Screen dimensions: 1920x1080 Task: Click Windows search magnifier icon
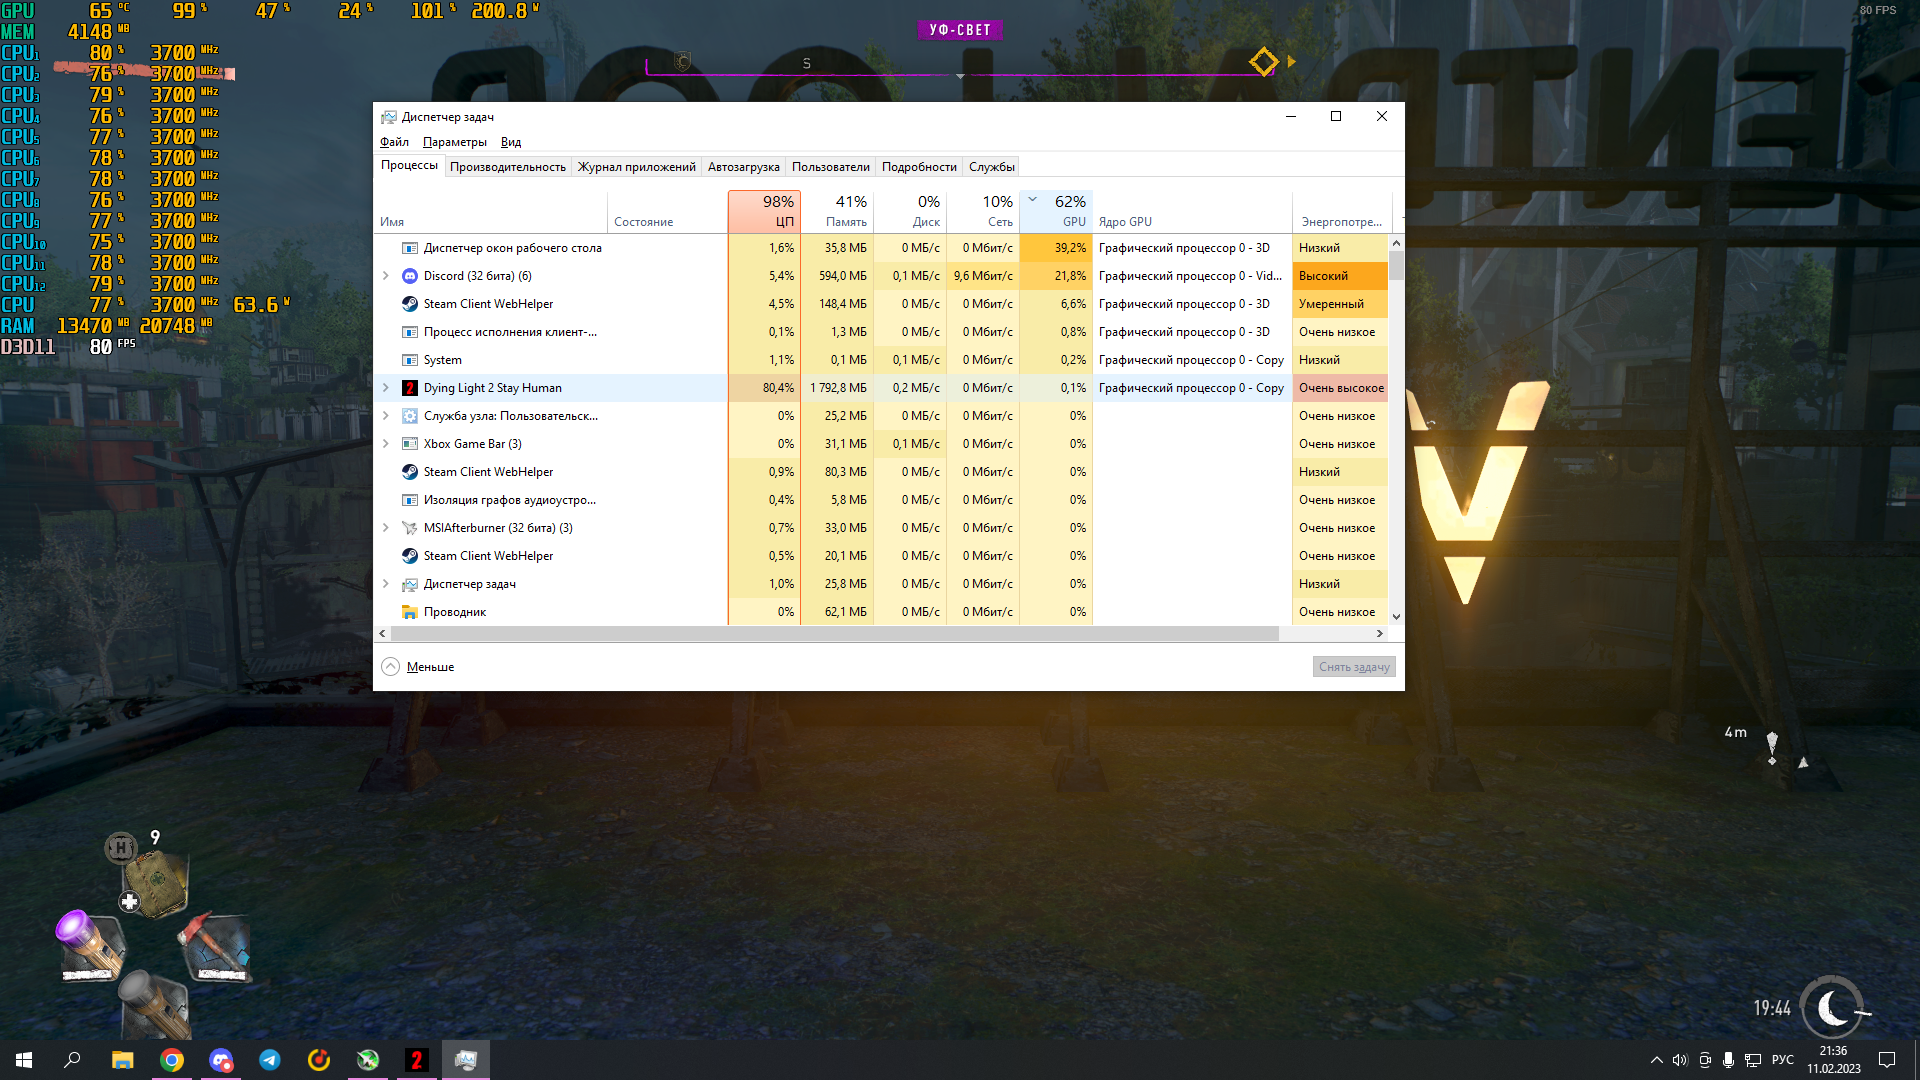(72, 1060)
